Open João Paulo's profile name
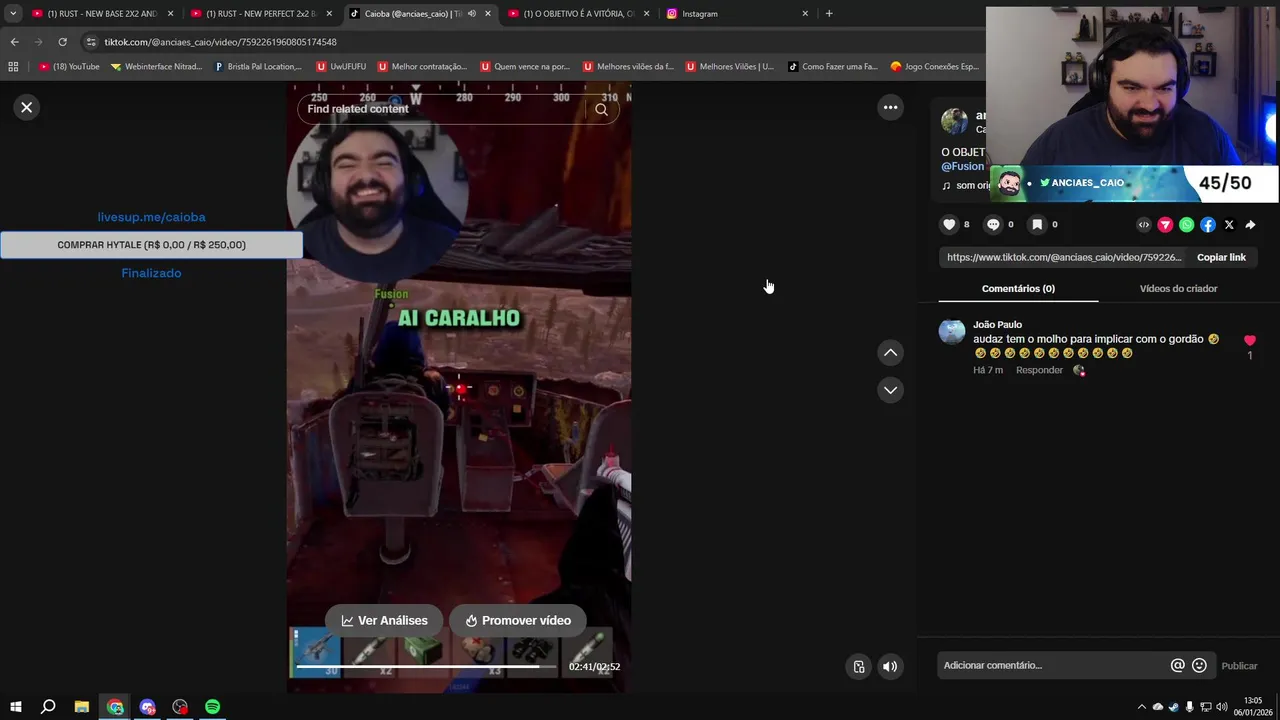Screen dimensions: 1280x720 coord(997,324)
